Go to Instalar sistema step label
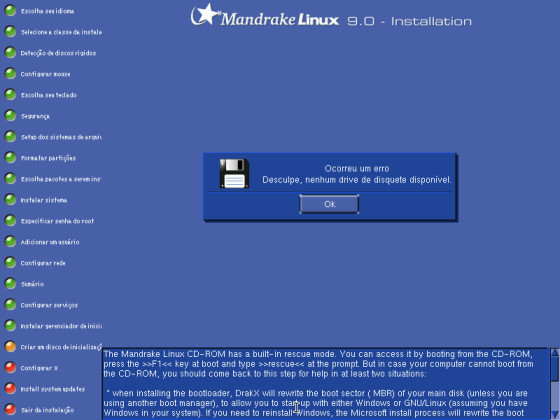The image size is (560, 420). [x=44, y=200]
